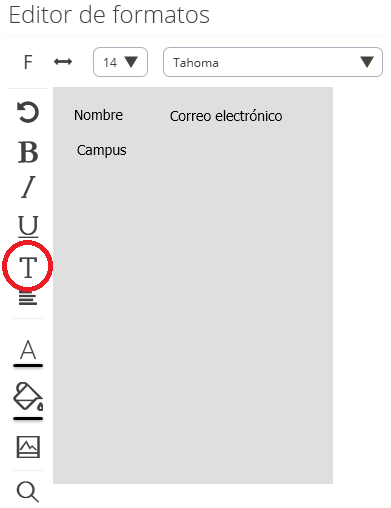Toggle bold formatting with B icon

pos(28,152)
